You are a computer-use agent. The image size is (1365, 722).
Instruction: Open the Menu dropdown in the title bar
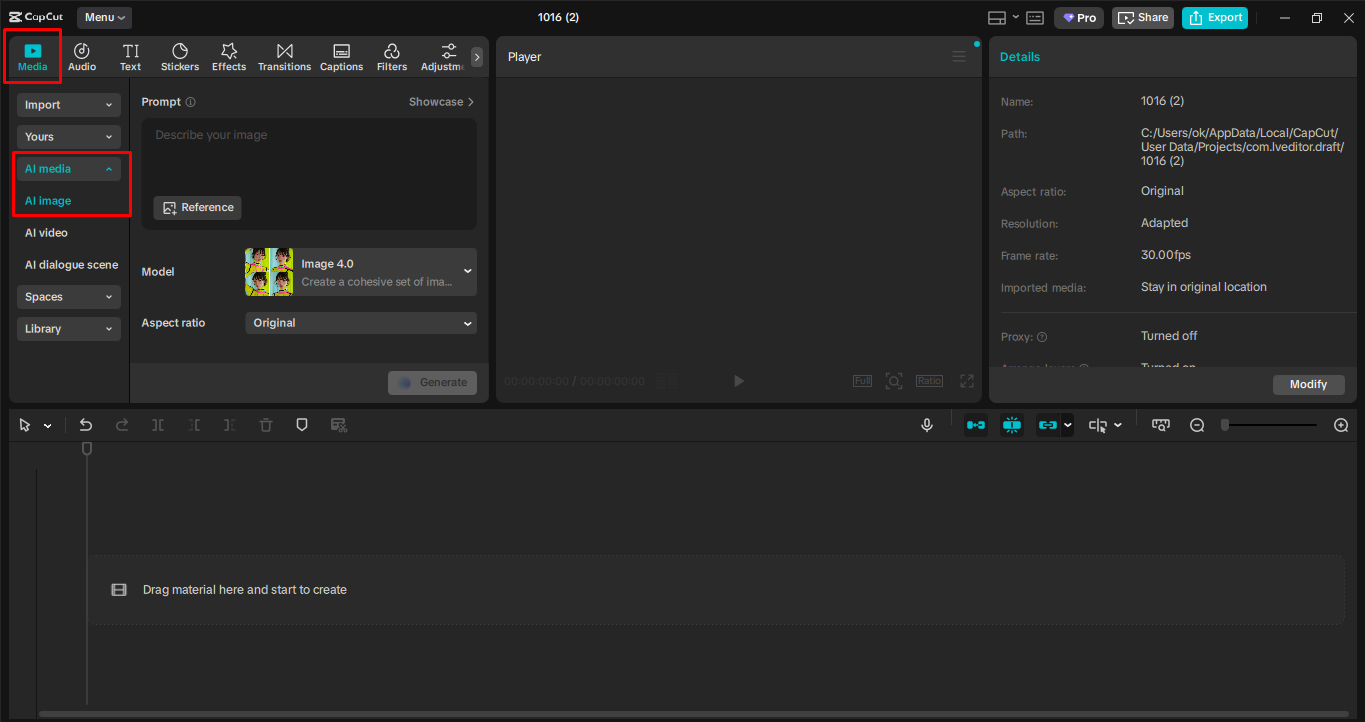[103, 17]
